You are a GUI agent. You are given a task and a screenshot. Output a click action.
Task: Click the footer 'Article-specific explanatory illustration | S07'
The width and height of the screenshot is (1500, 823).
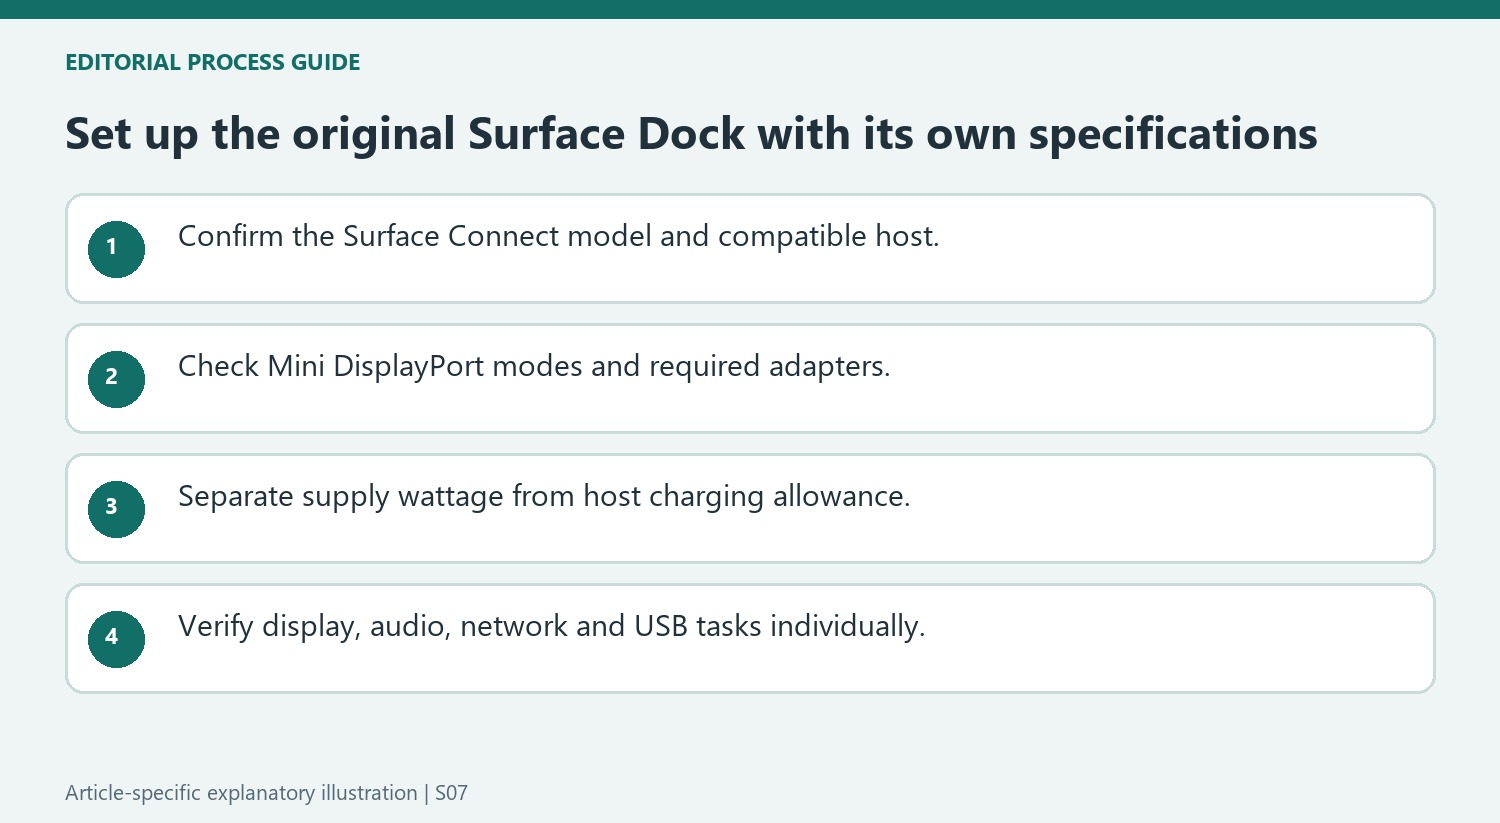coord(266,793)
